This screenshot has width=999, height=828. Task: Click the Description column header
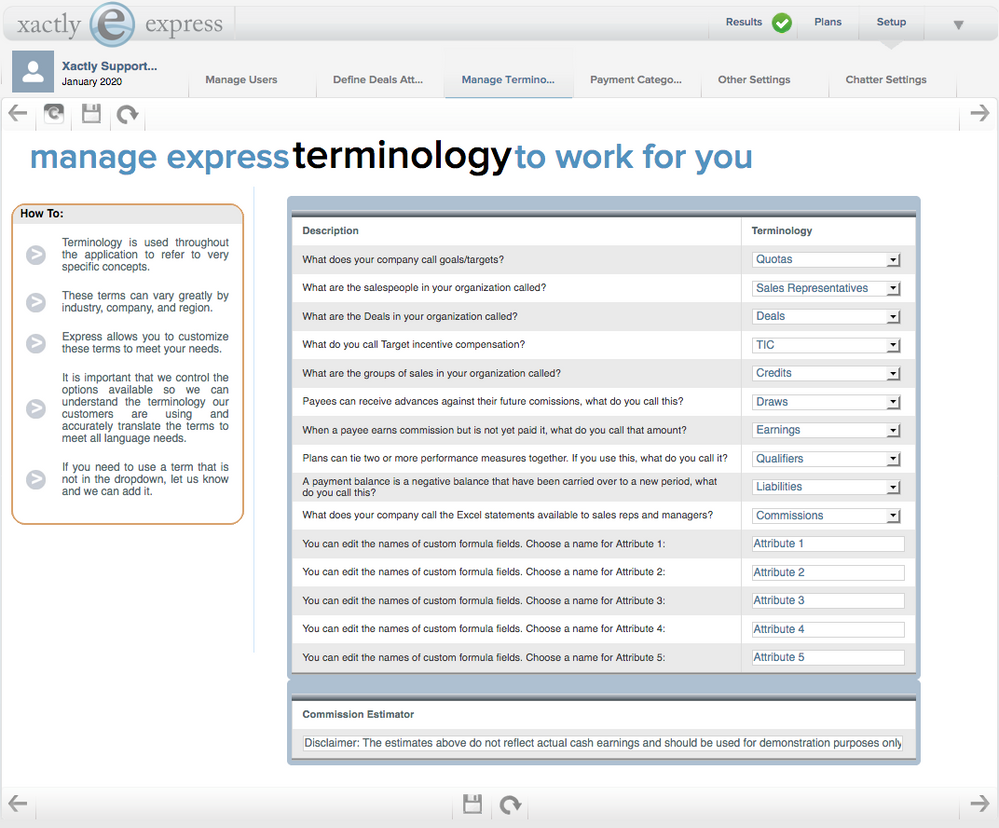(330, 231)
